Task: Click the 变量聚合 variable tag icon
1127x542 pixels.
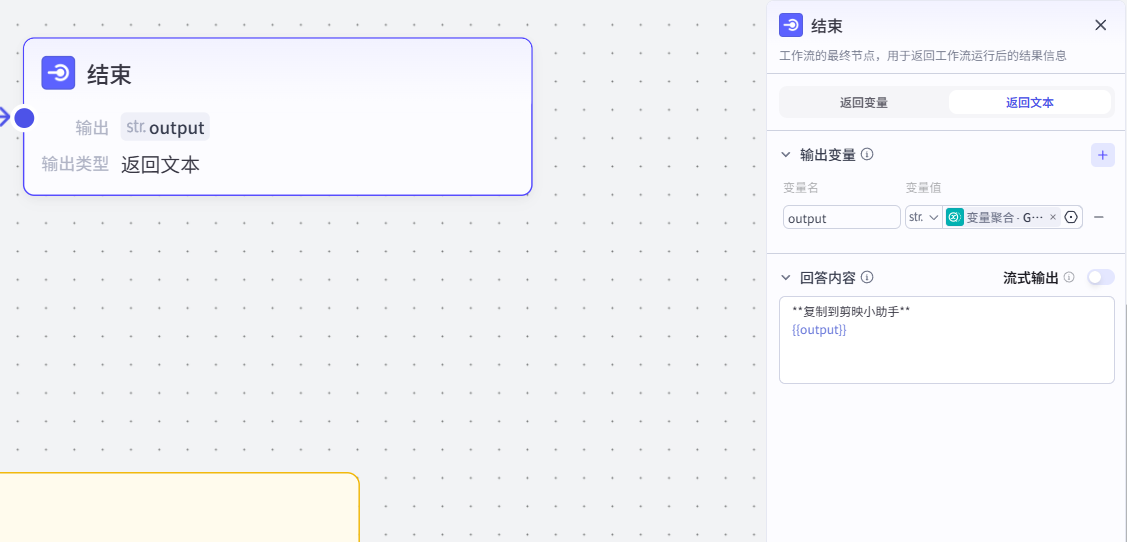Action: (x=954, y=217)
